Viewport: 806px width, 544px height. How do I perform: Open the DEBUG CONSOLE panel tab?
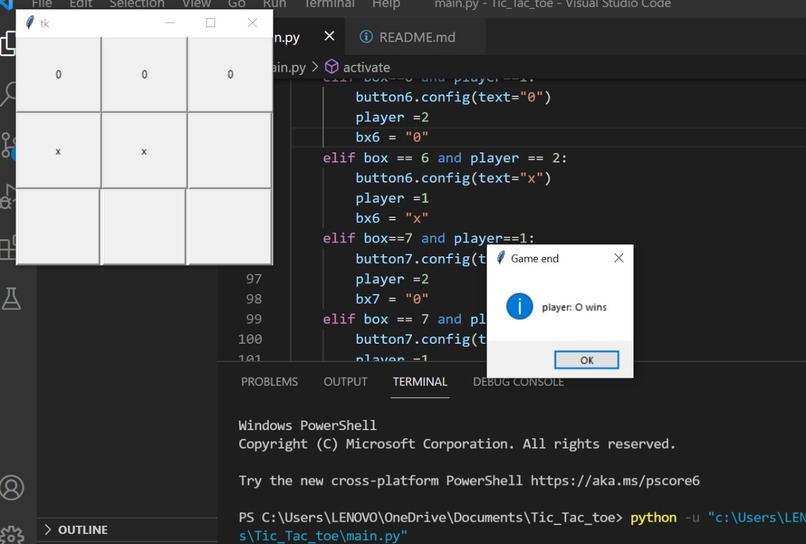[518, 382]
